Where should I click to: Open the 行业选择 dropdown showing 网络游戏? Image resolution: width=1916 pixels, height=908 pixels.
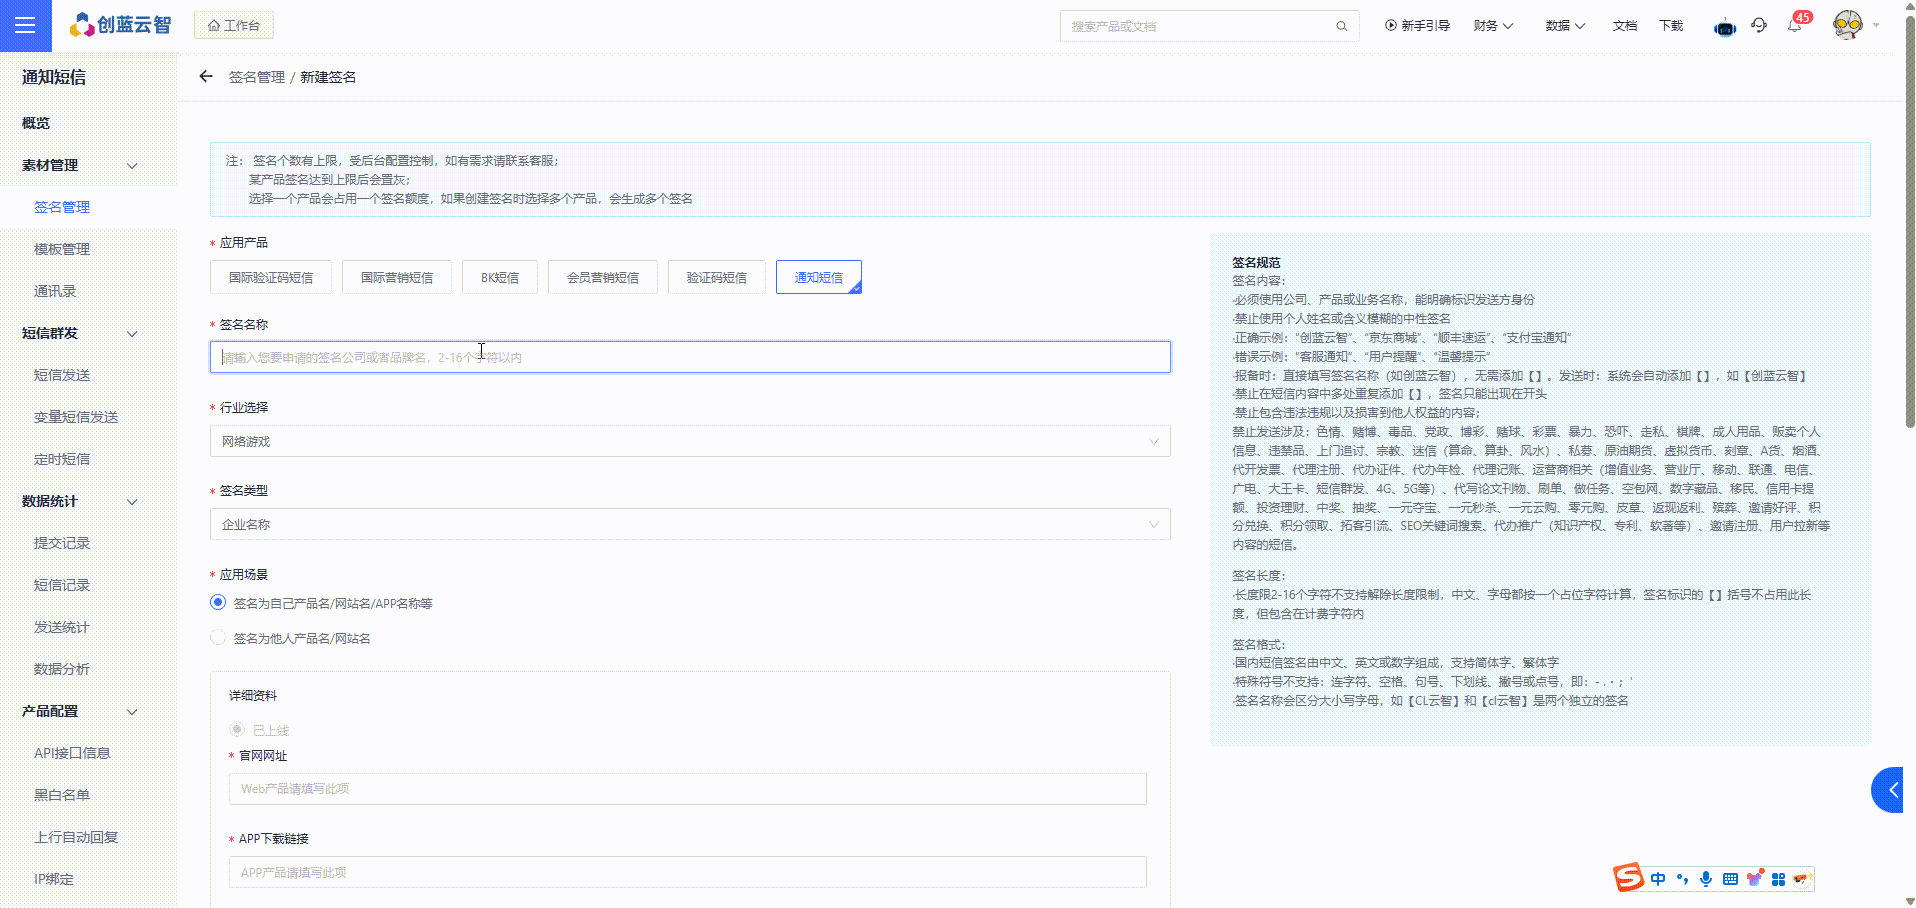(689, 441)
